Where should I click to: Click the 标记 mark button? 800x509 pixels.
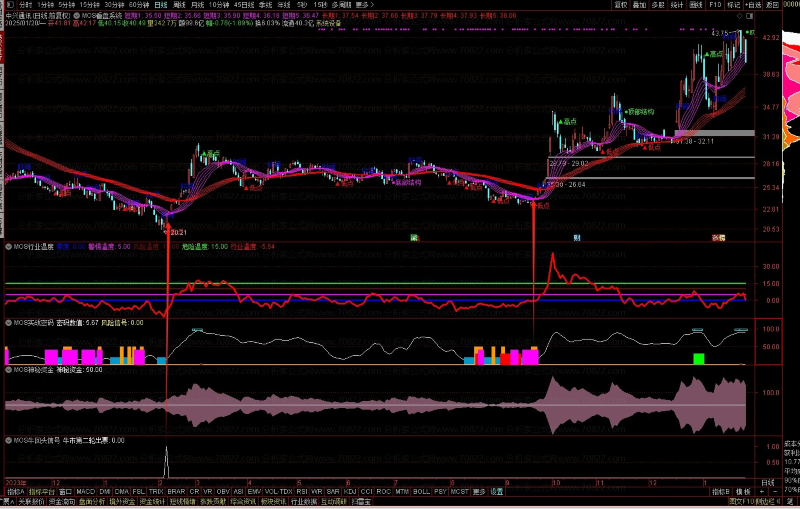click(734, 5)
